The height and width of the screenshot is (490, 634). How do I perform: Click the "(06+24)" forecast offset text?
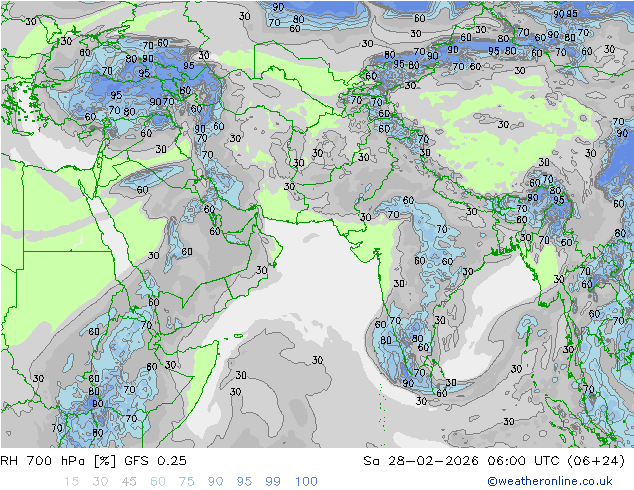[596, 461]
